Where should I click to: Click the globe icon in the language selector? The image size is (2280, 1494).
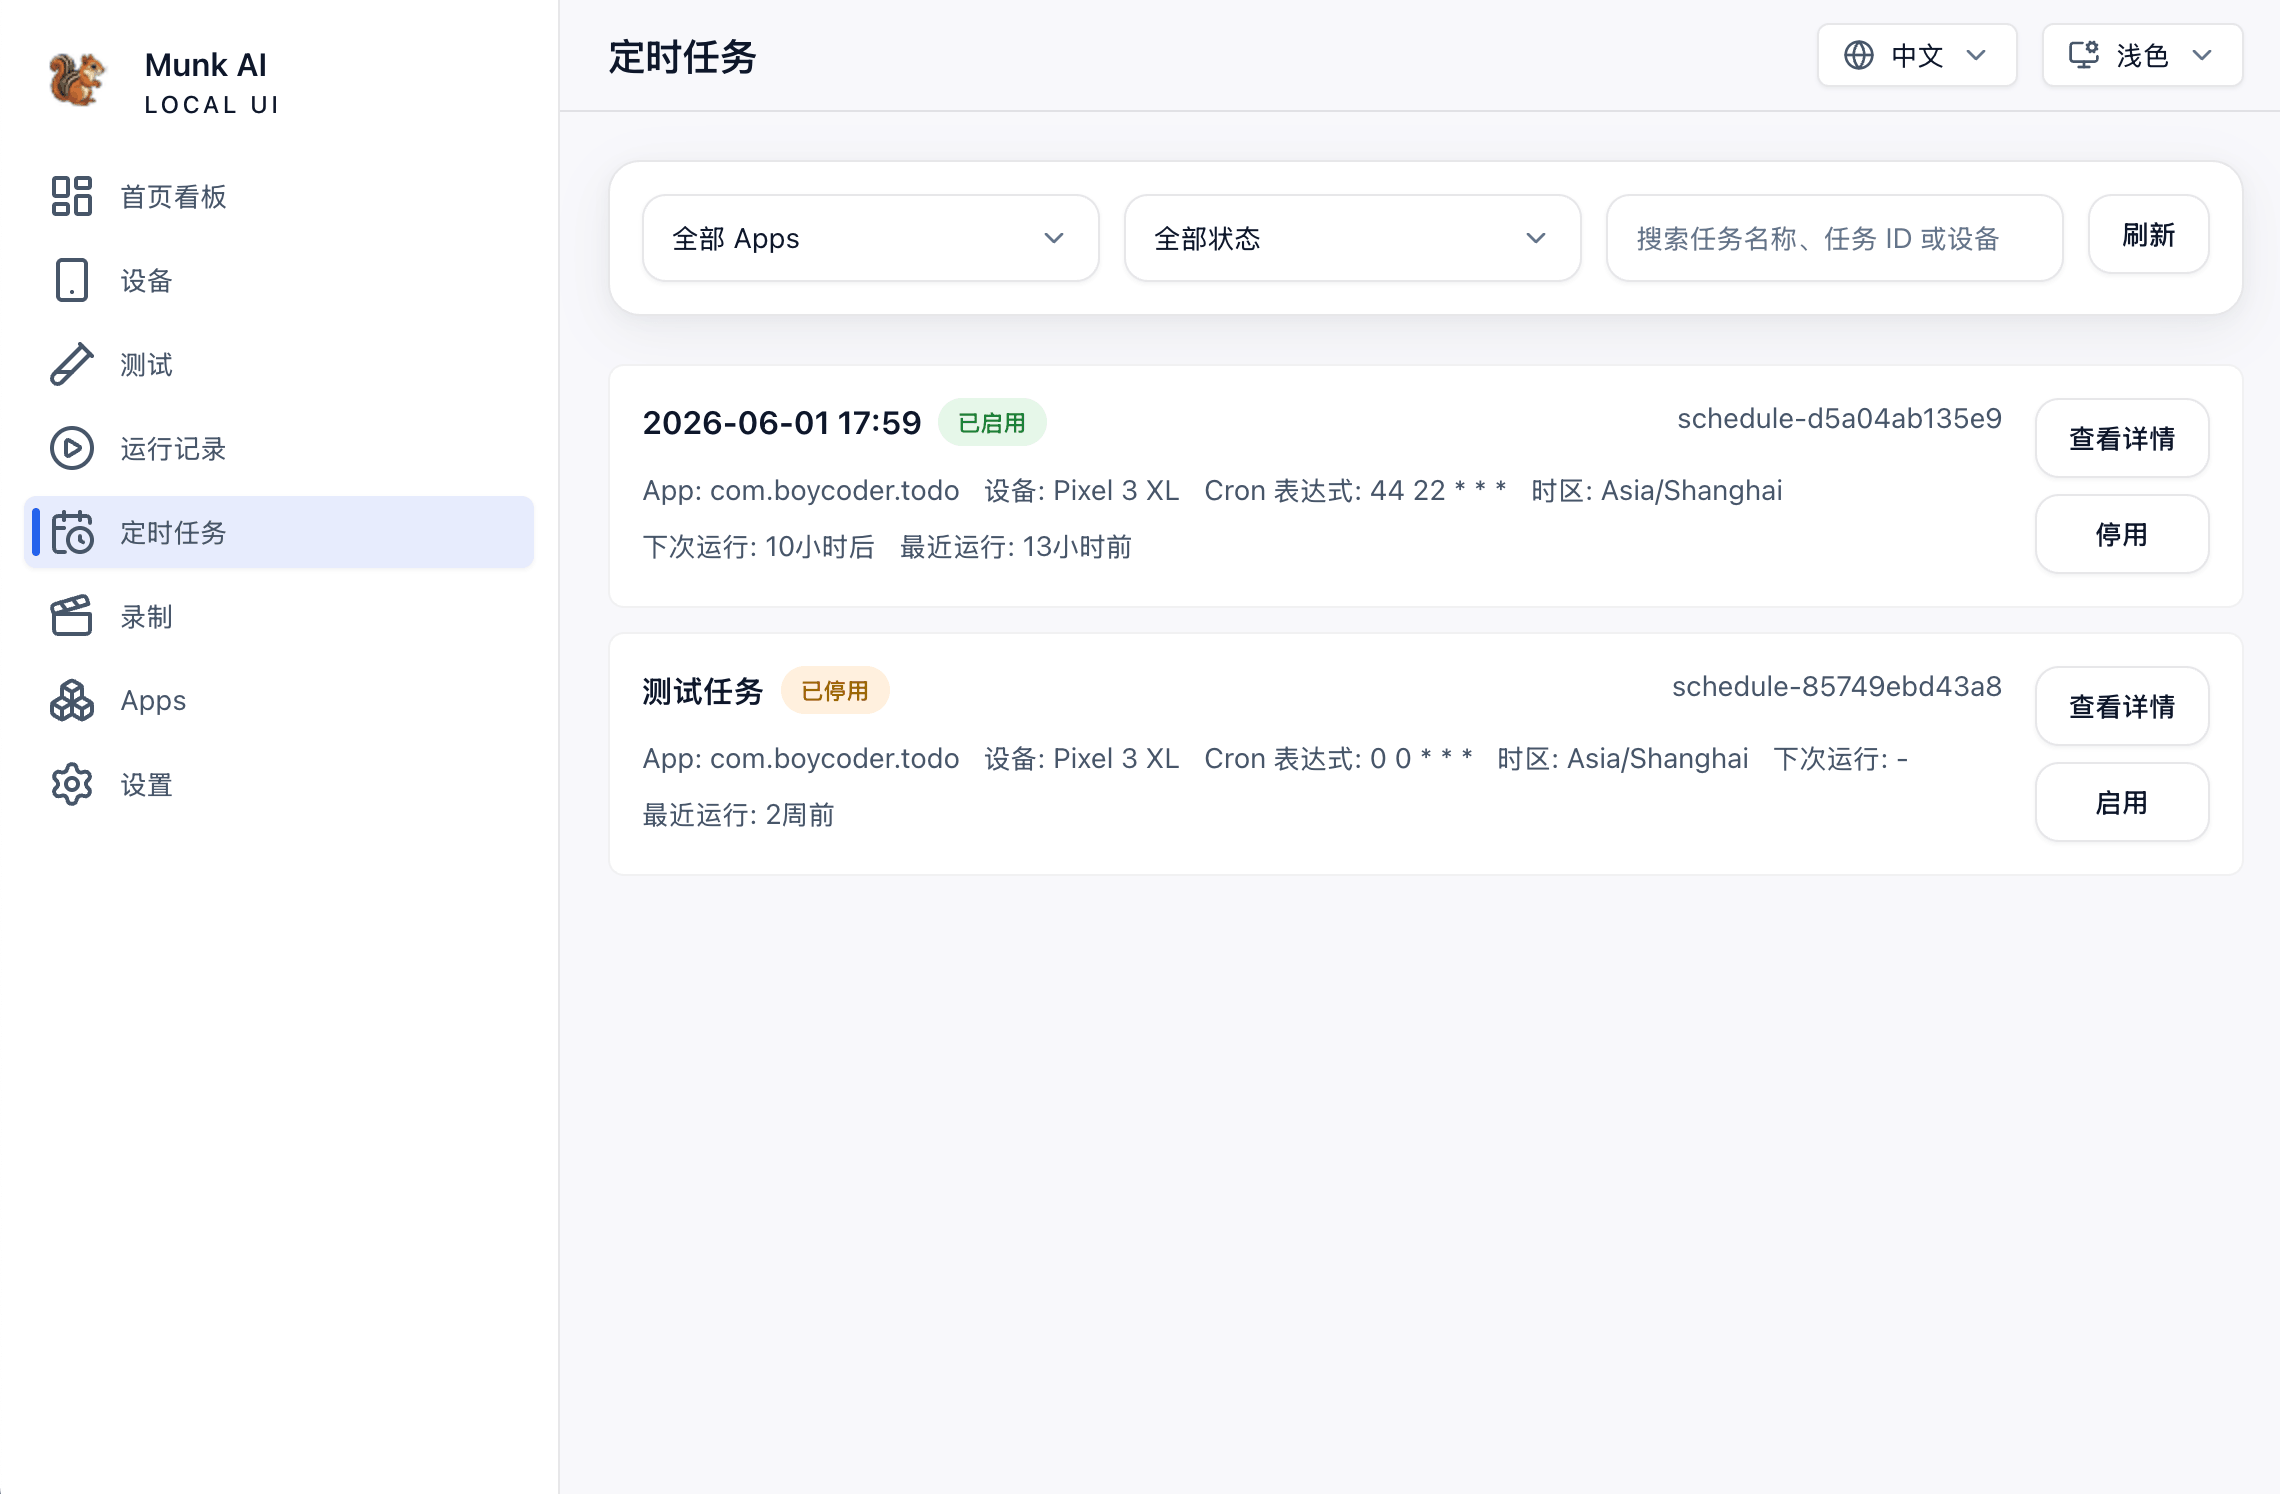1859,55
